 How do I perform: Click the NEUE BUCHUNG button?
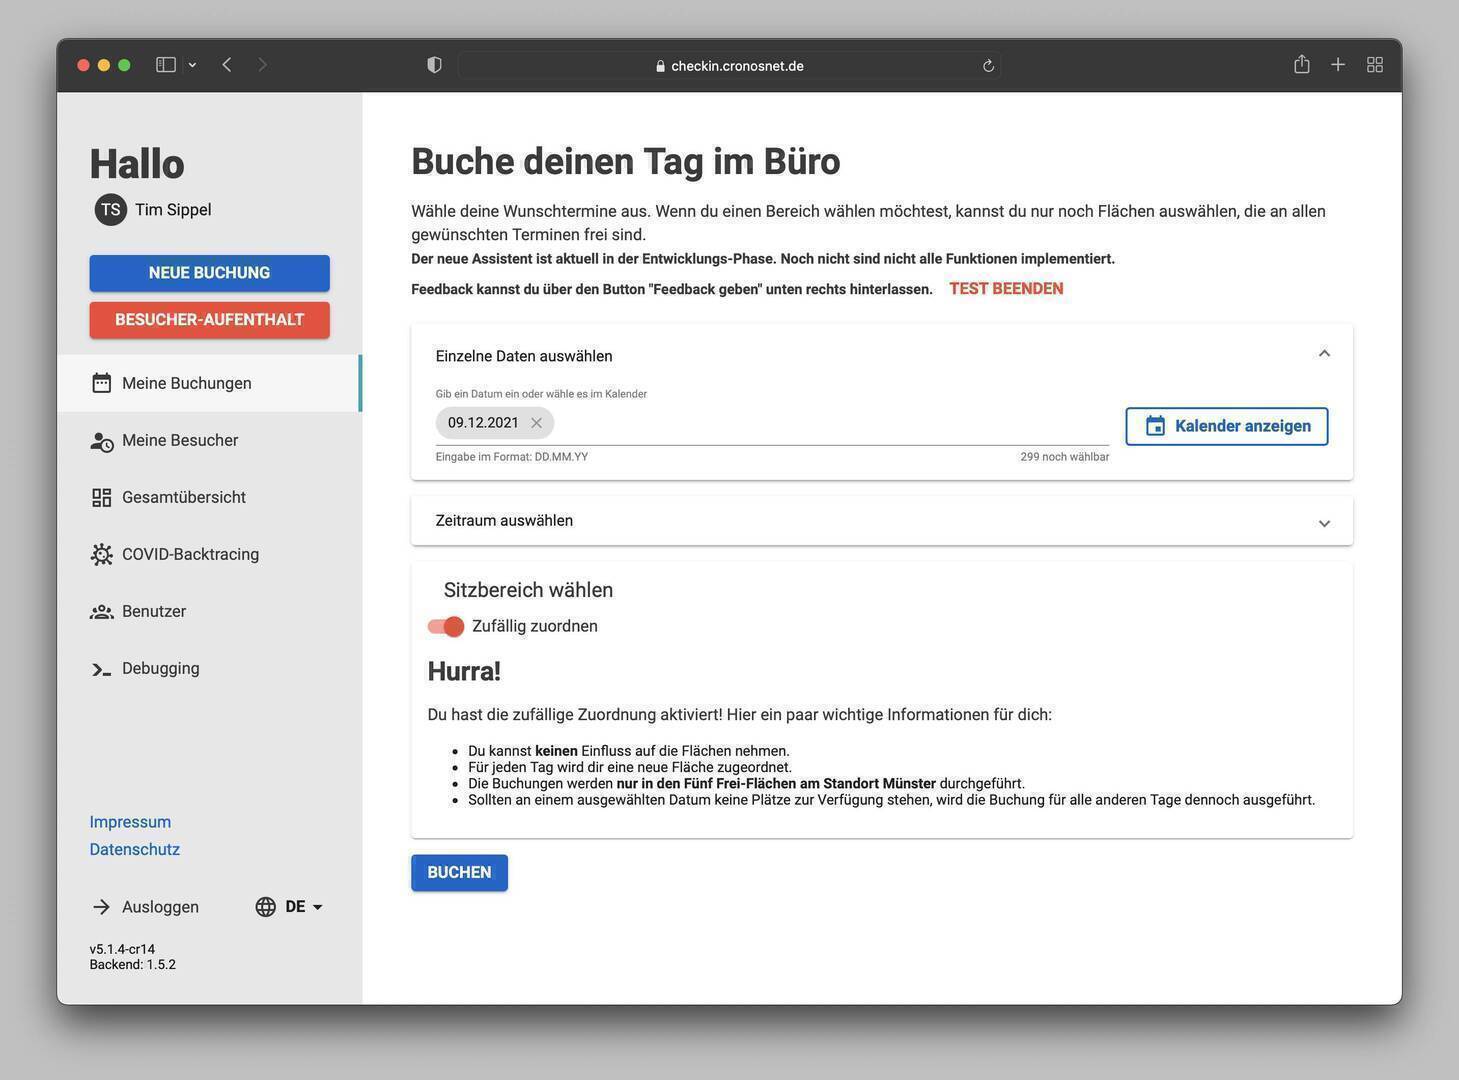pos(209,273)
